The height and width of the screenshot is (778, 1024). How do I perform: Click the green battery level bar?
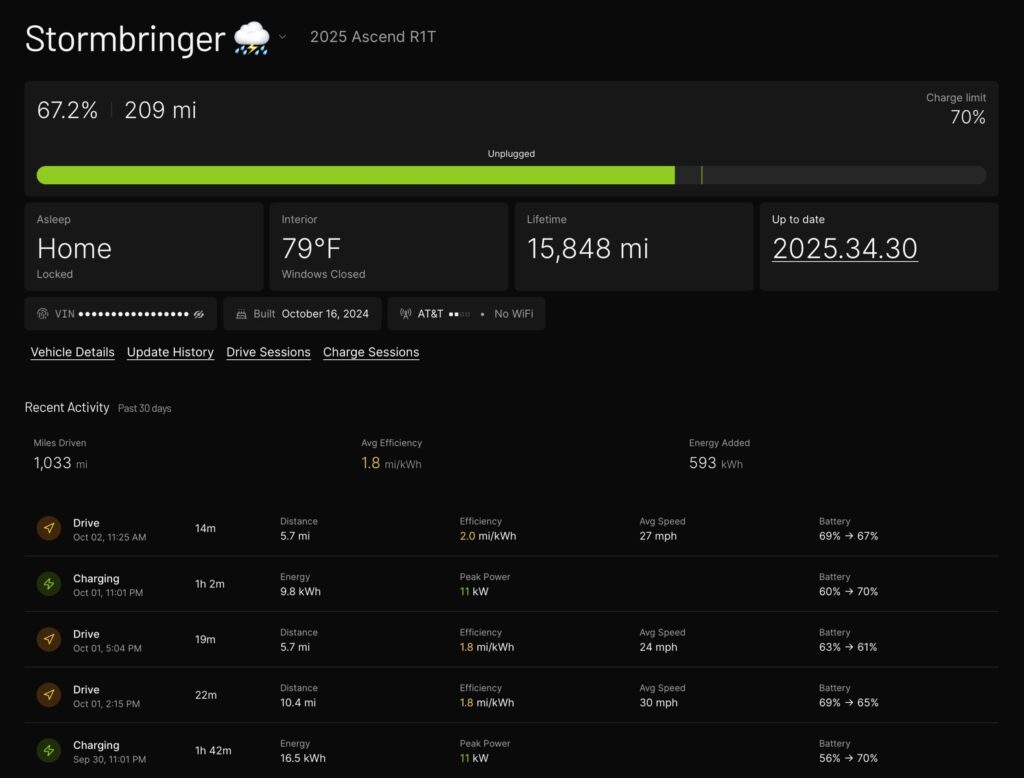coord(355,175)
